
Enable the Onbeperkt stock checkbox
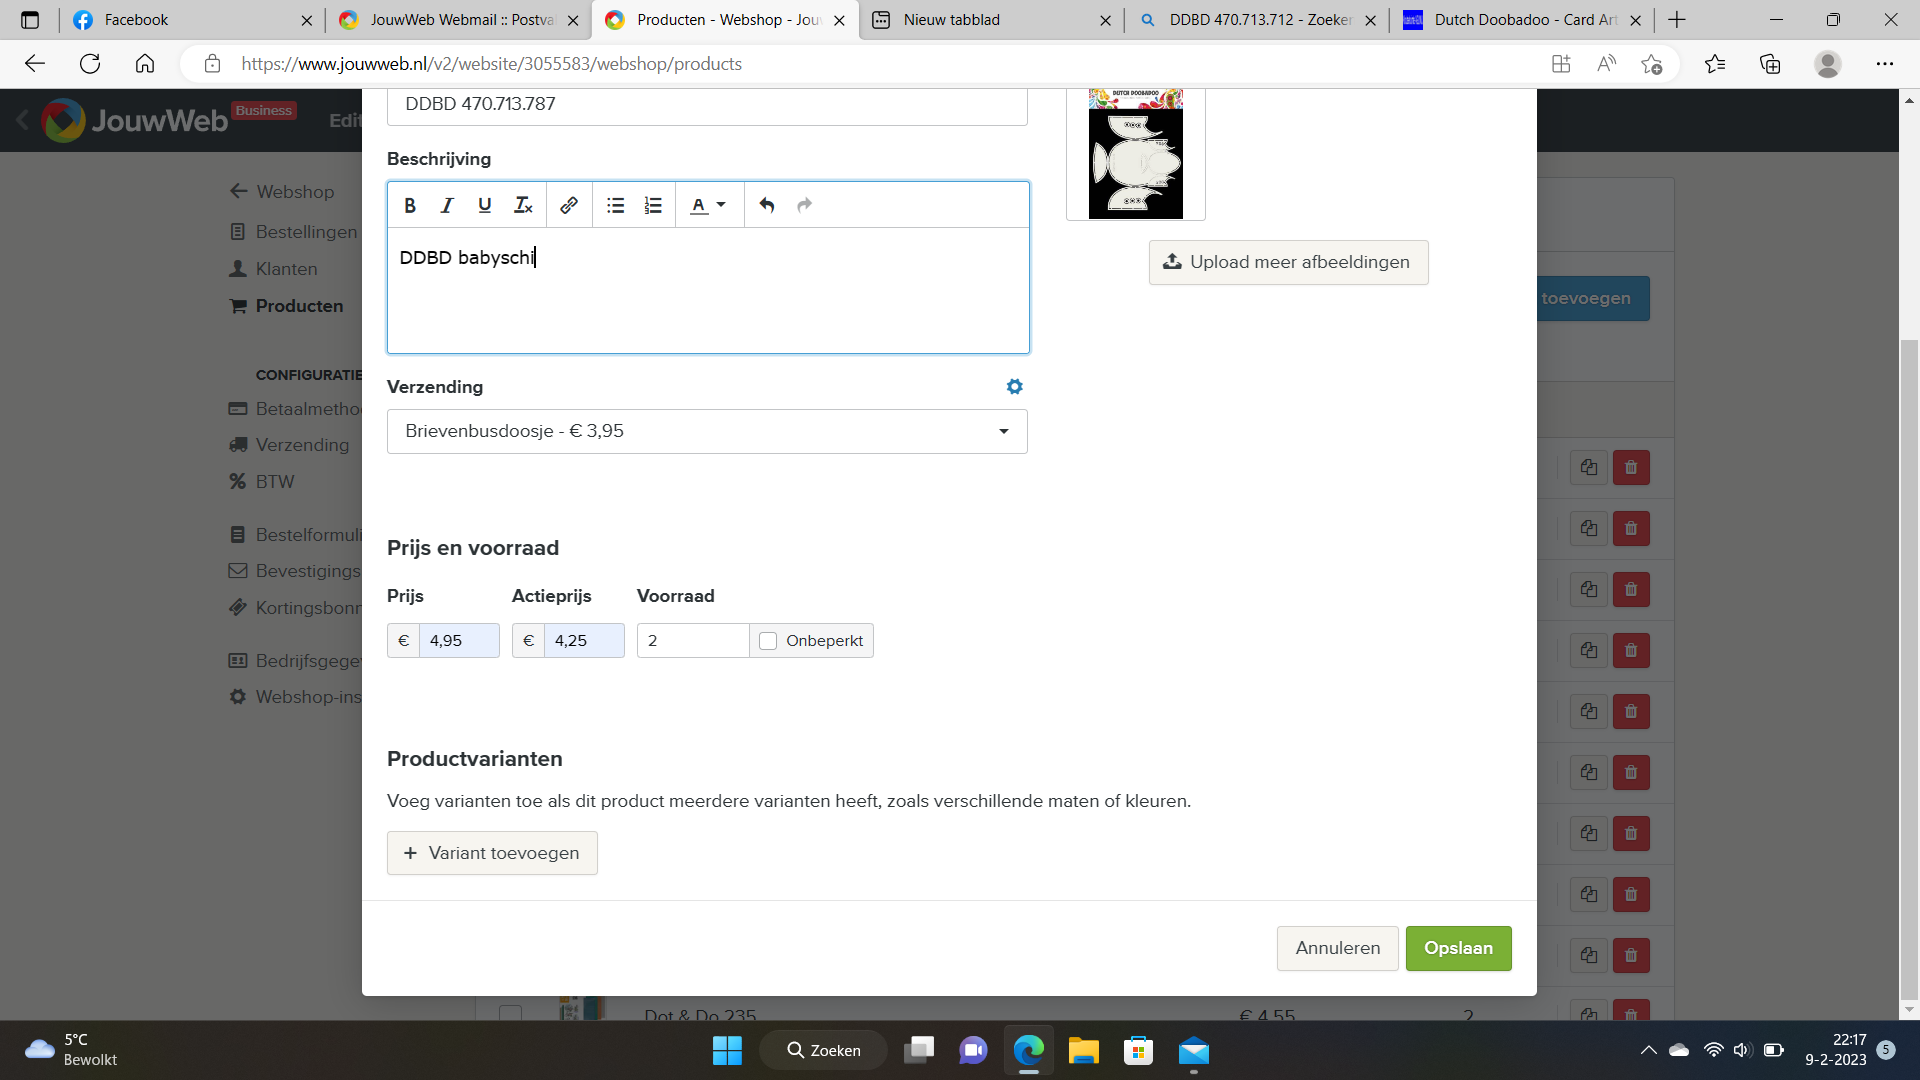[768, 641]
